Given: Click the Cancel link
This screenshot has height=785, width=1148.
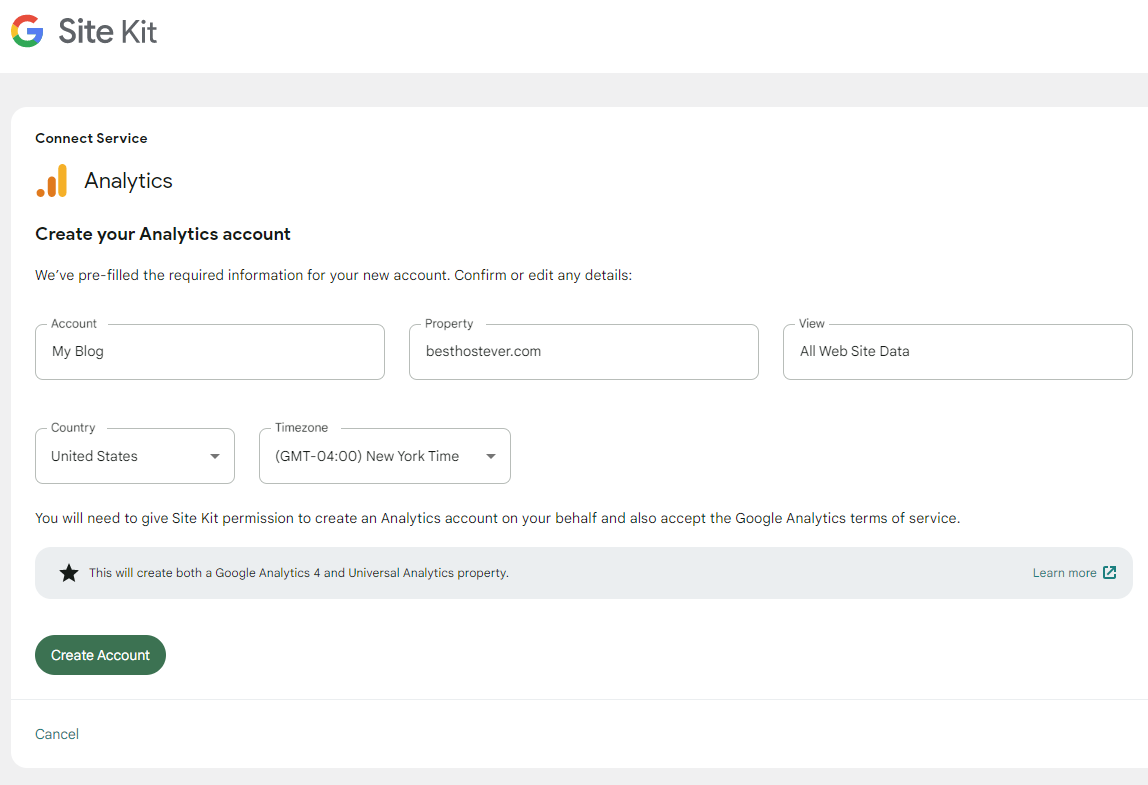Looking at the screenshot, I should coord(57,734).
